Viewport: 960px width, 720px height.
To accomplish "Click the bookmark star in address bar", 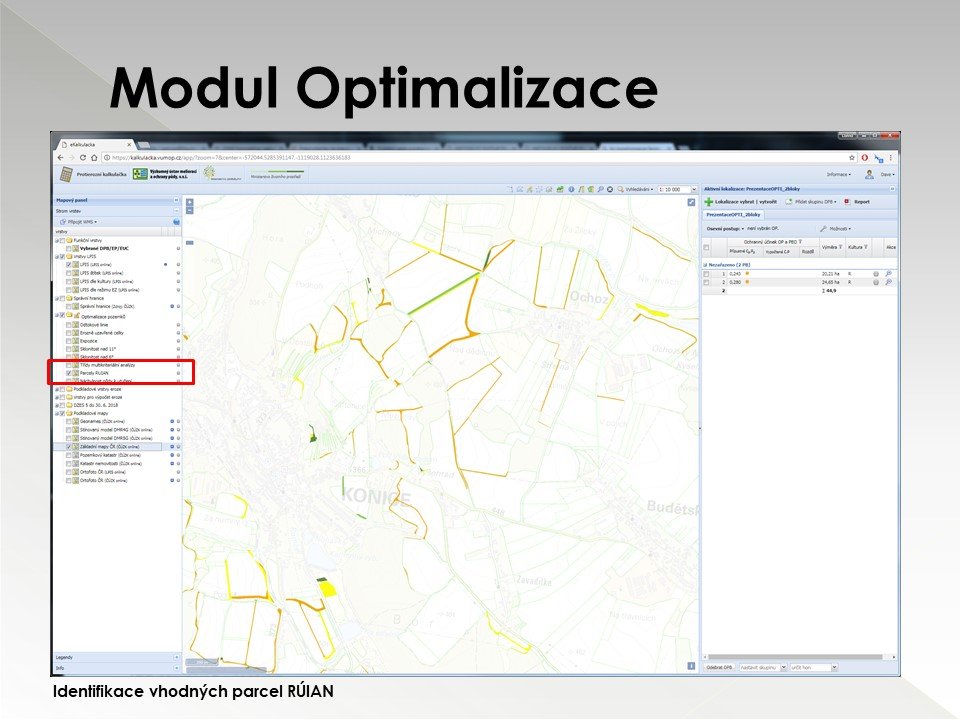I will coord(851,157).
